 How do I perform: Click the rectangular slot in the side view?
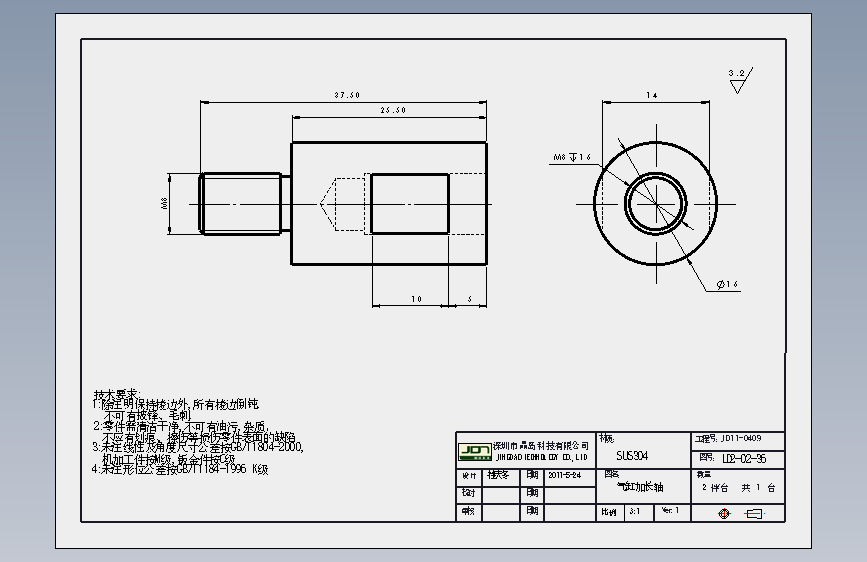(x=410, y=204)
